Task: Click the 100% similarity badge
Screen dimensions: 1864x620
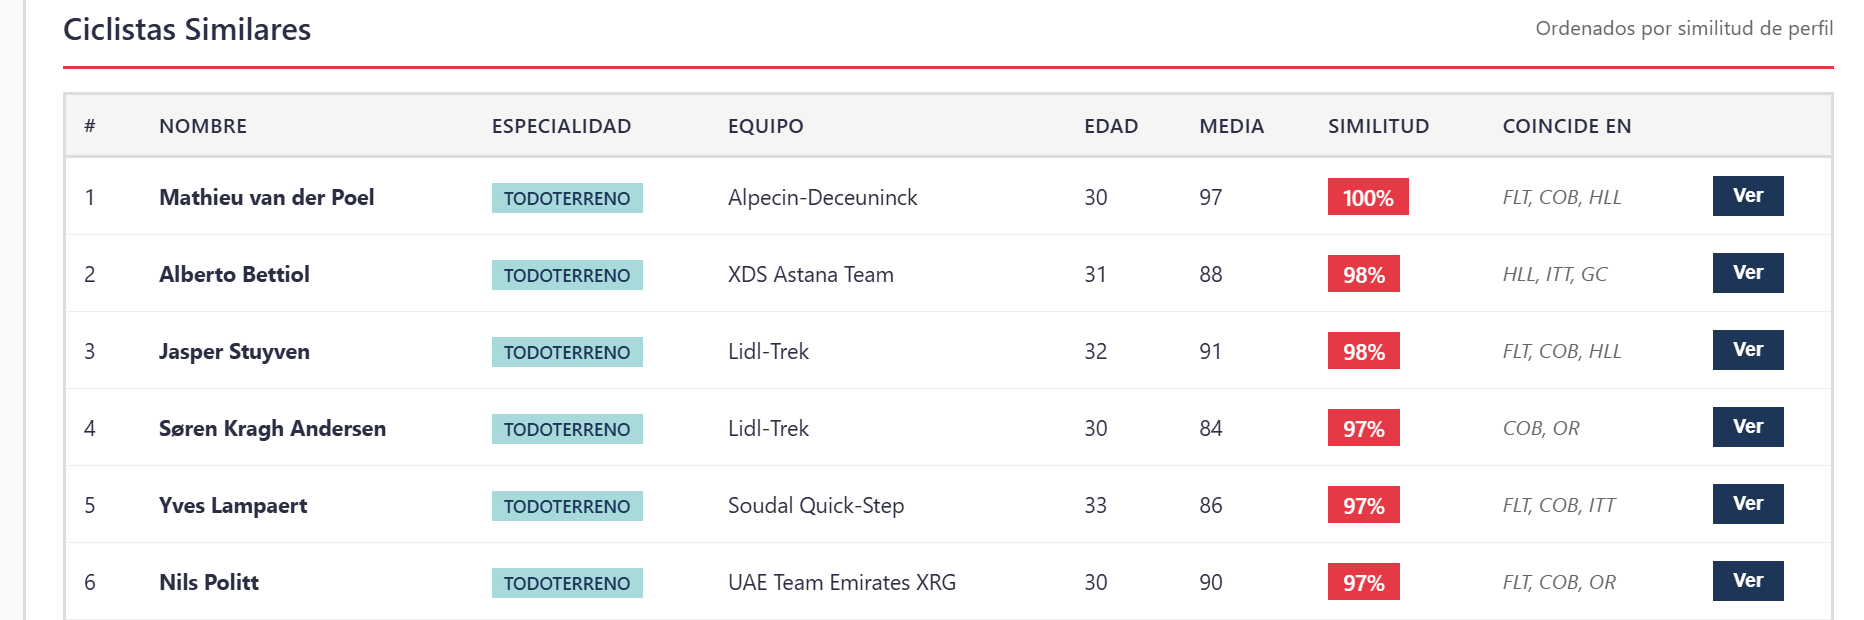Action: click(x=1368, y=197)
